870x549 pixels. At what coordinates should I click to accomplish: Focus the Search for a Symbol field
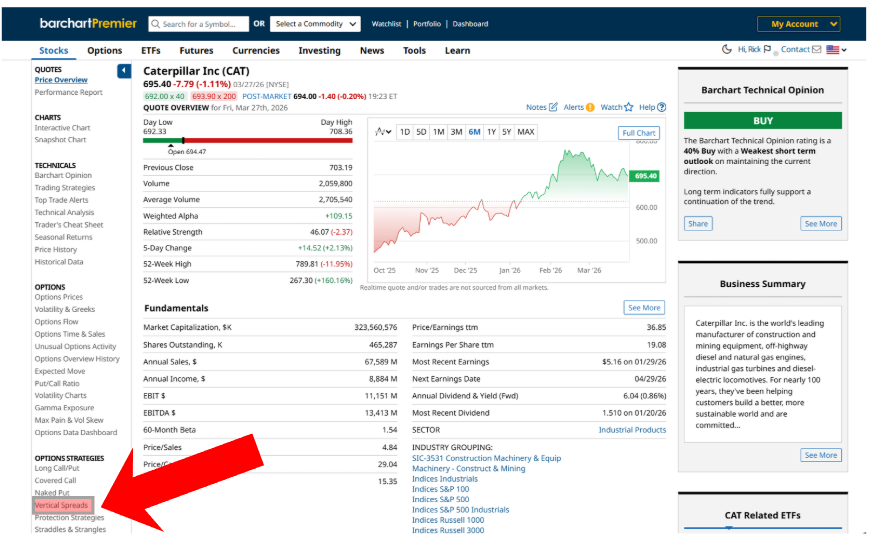[199, 24]
